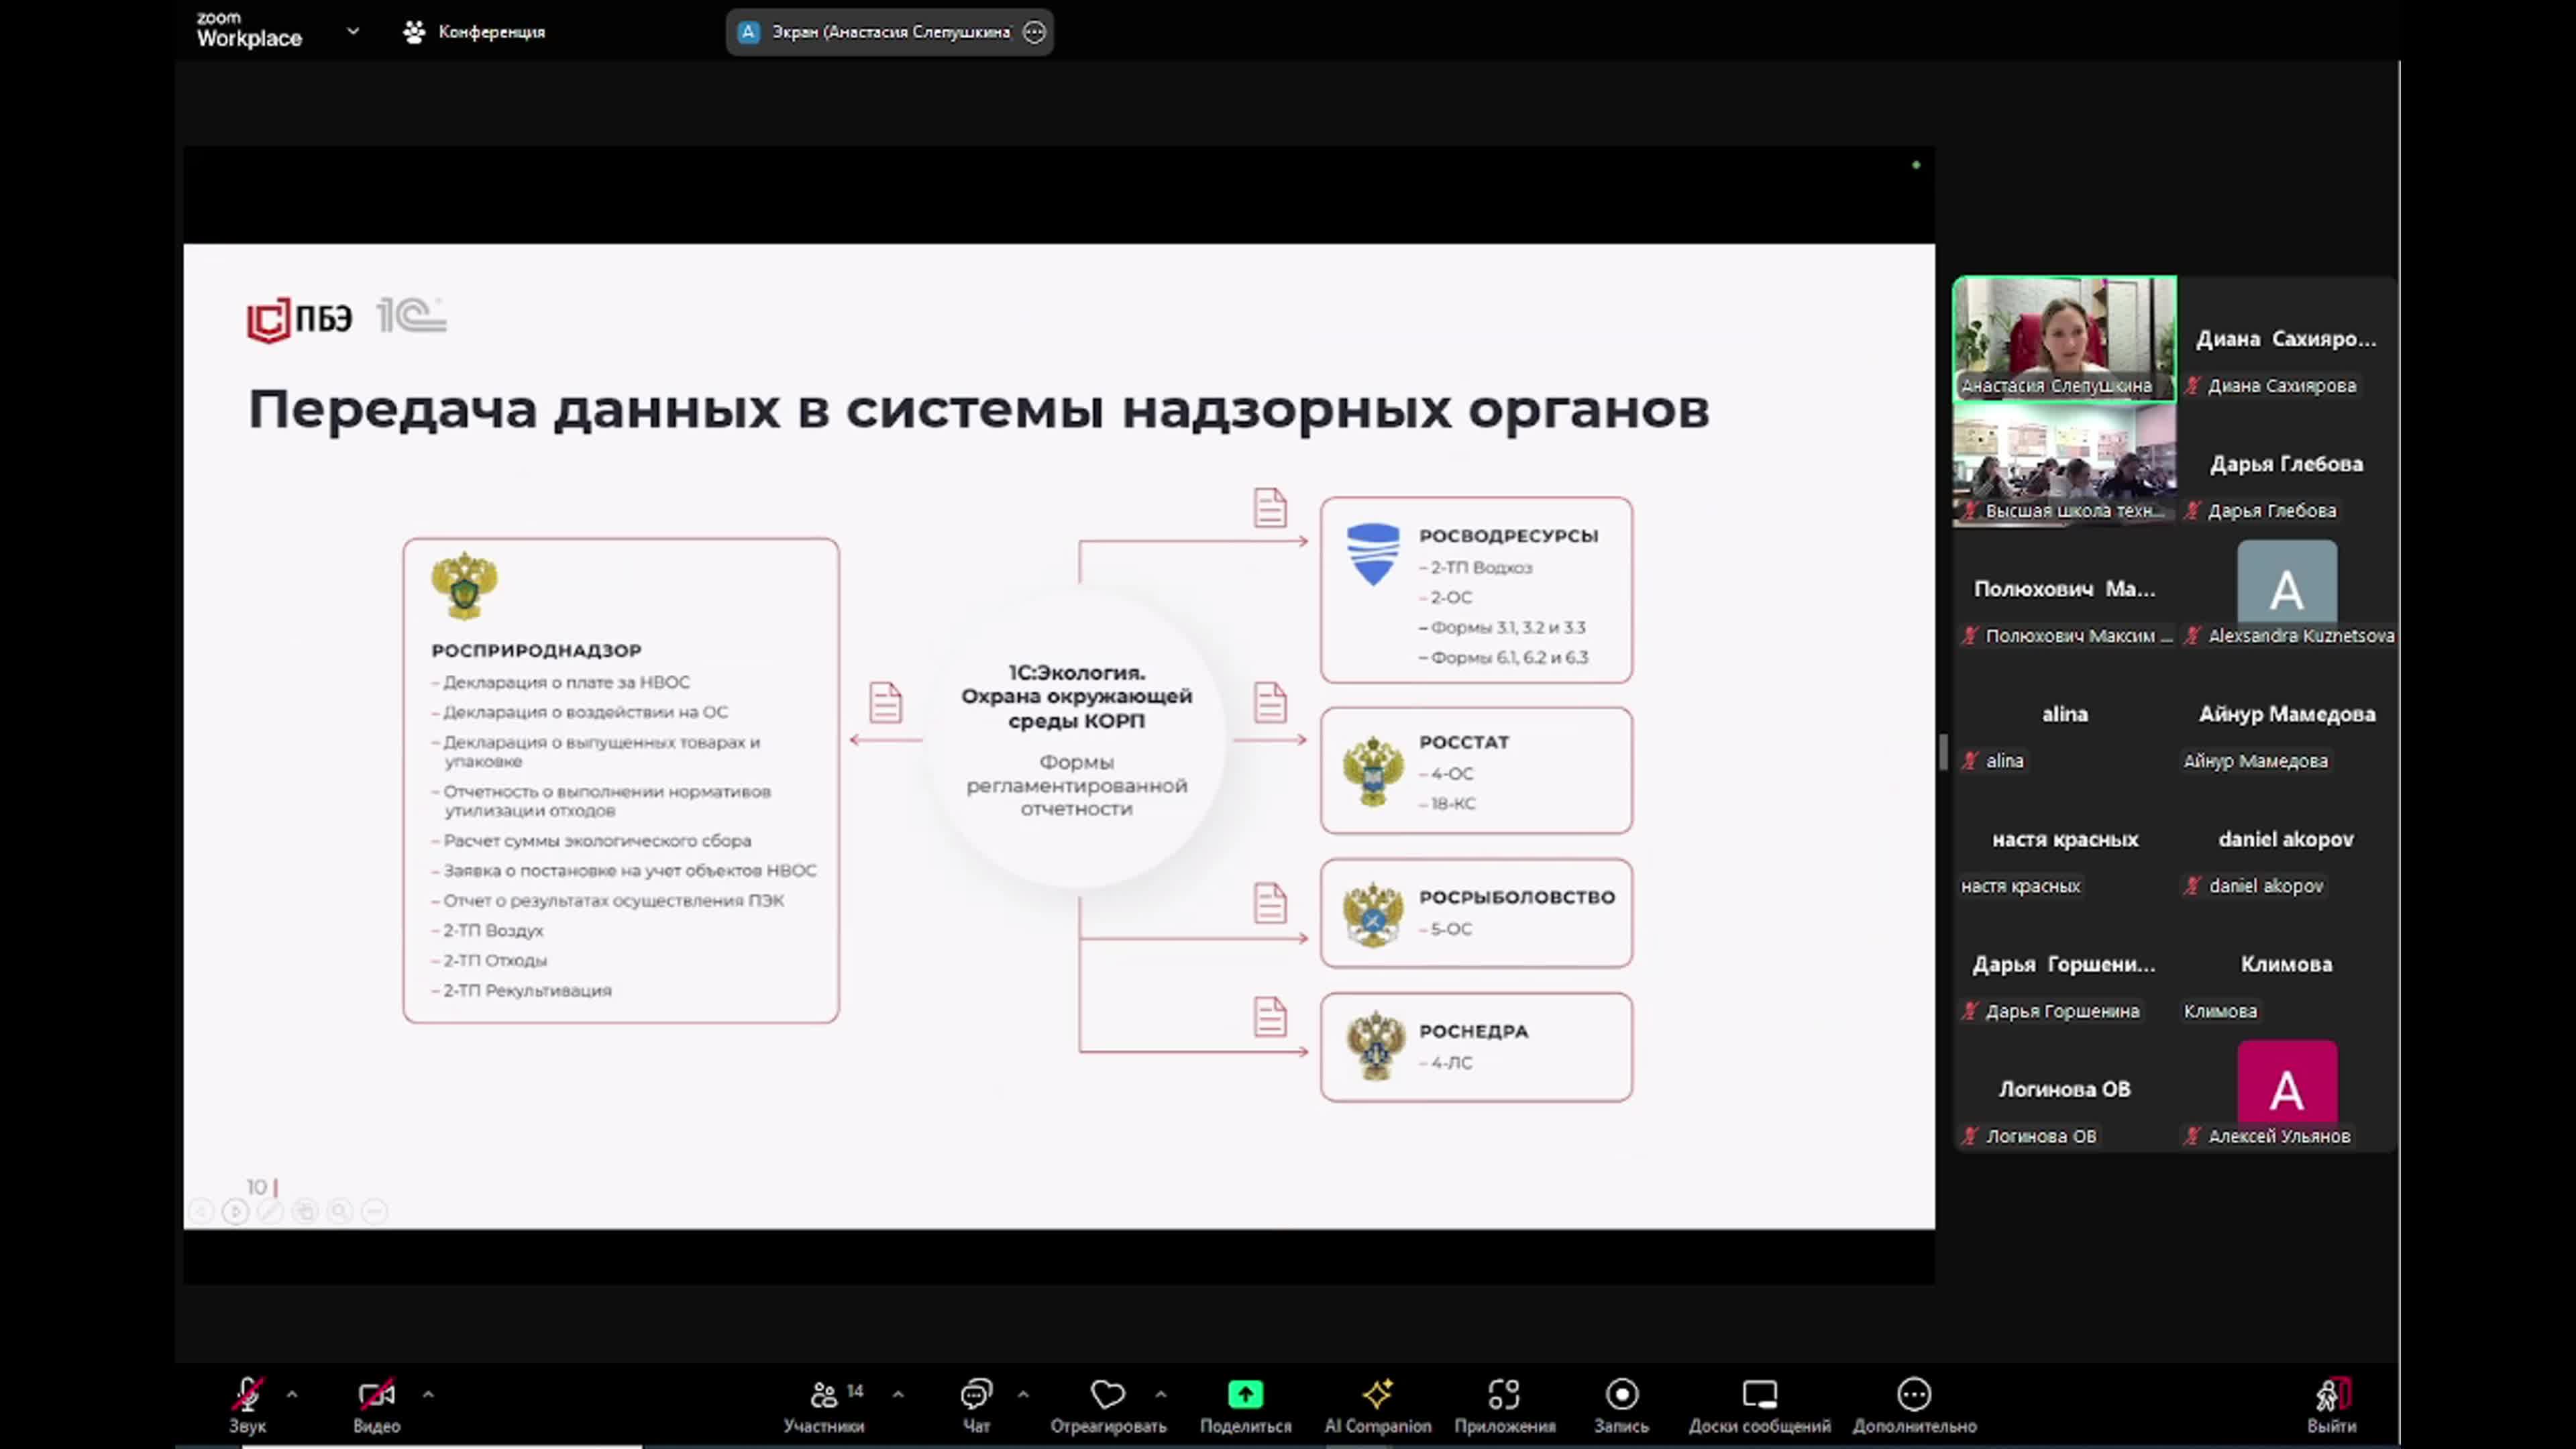Click the Конференция meeting info item
The width and height of the screenshot is (2576, 1449).
point(474,32)
